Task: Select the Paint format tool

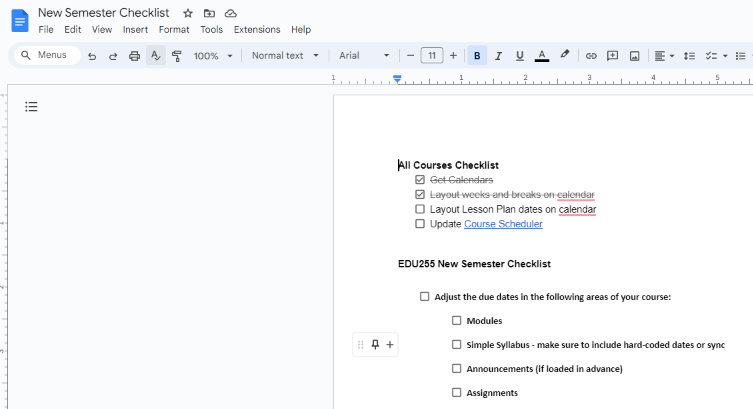Action: tap(177, 56)
